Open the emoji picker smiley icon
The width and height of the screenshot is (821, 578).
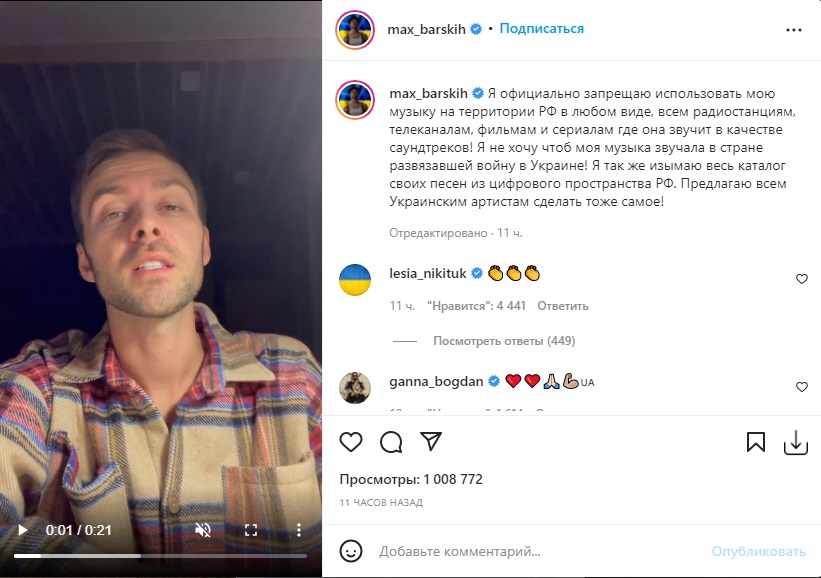click(351, 551)
